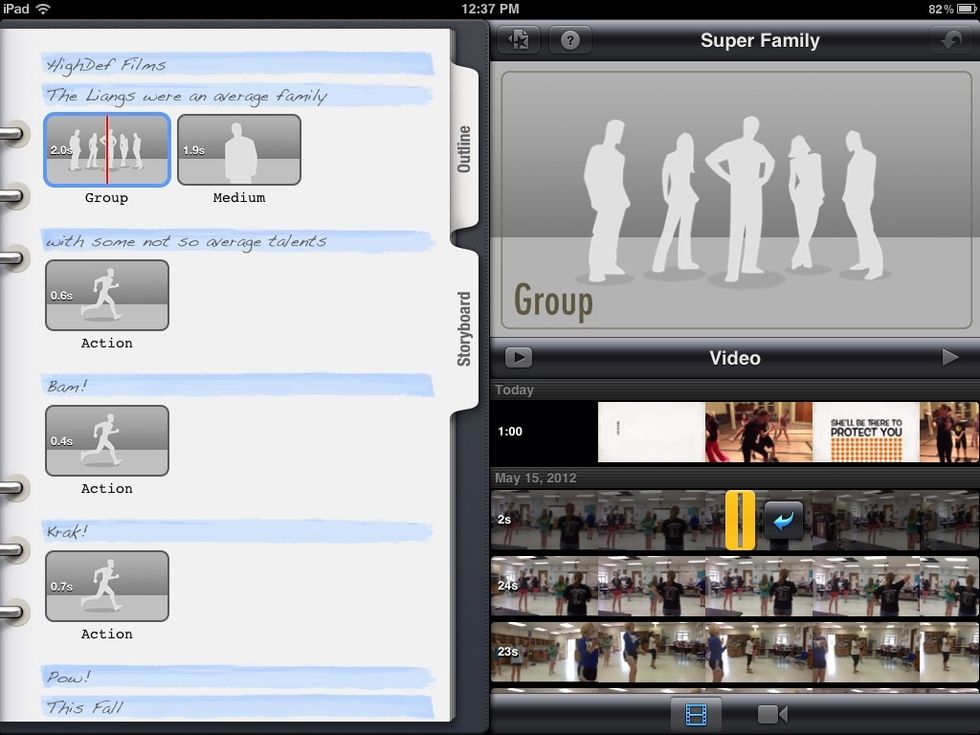Tap the right-side play arrow to preview clips
This screenshot has height=735, width=980.
click(x=952, y=357)
